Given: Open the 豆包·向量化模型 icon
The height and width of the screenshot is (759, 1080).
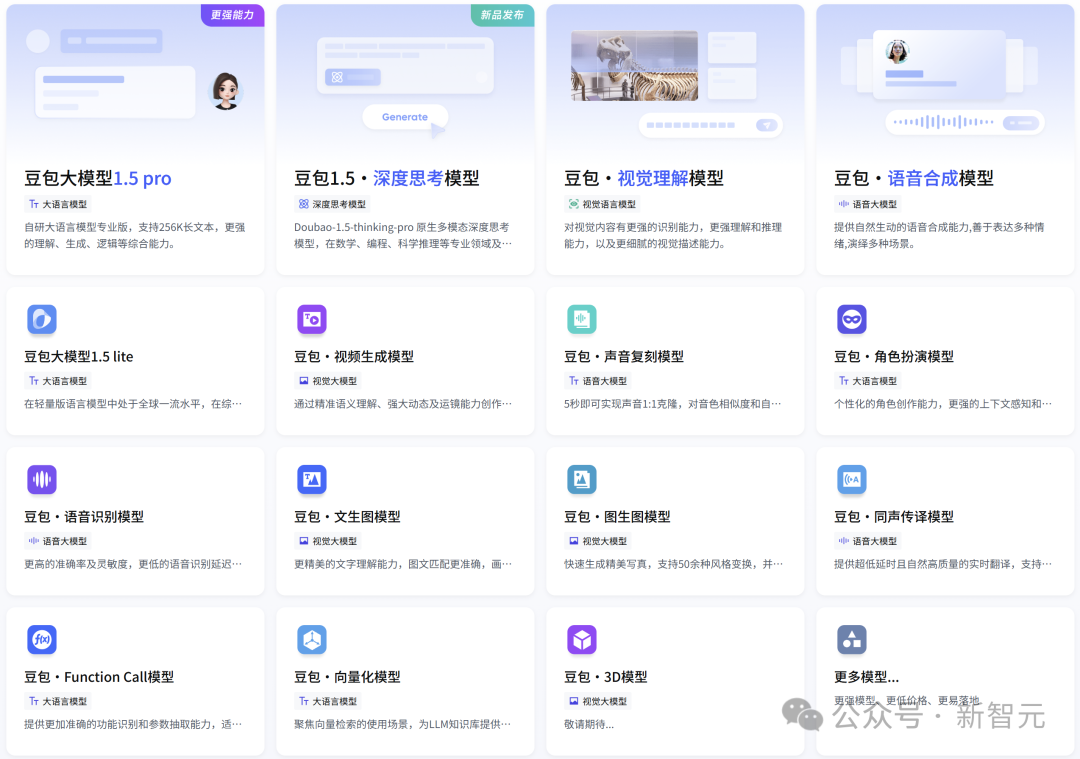Looking at the screenshot, I should pos(312,639).
